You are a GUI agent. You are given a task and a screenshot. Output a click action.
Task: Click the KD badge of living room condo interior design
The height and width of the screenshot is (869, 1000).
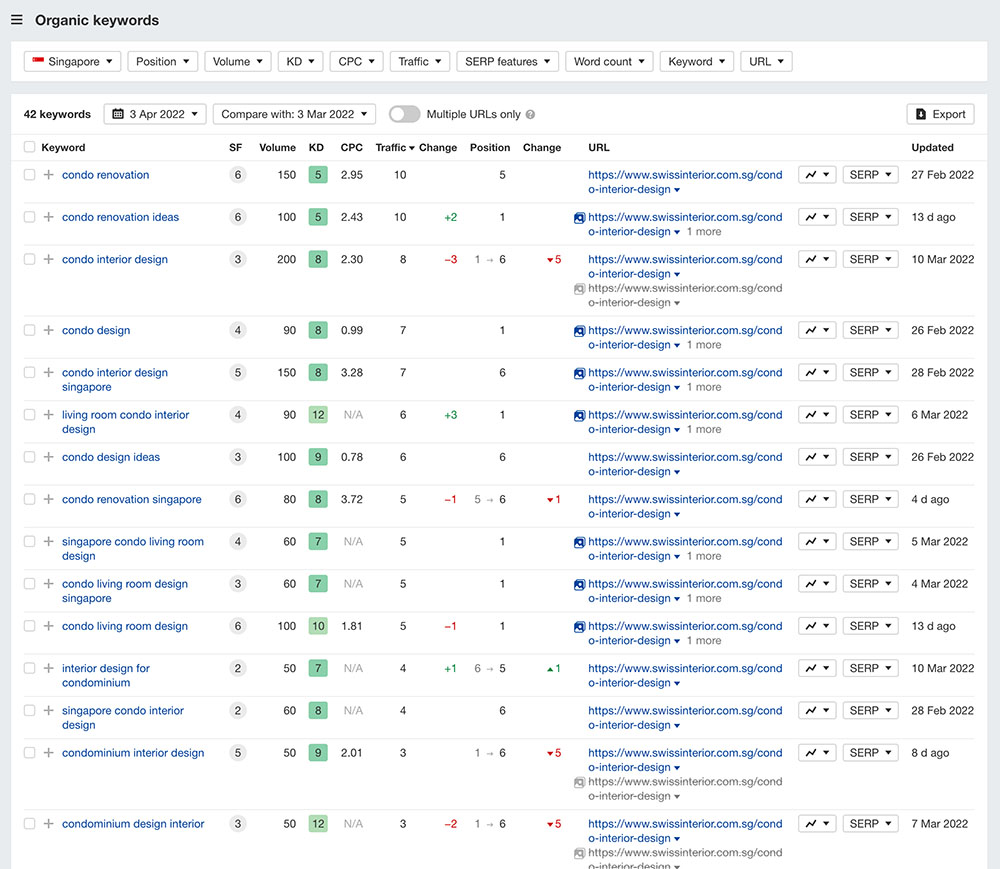(x=317, y=415)
